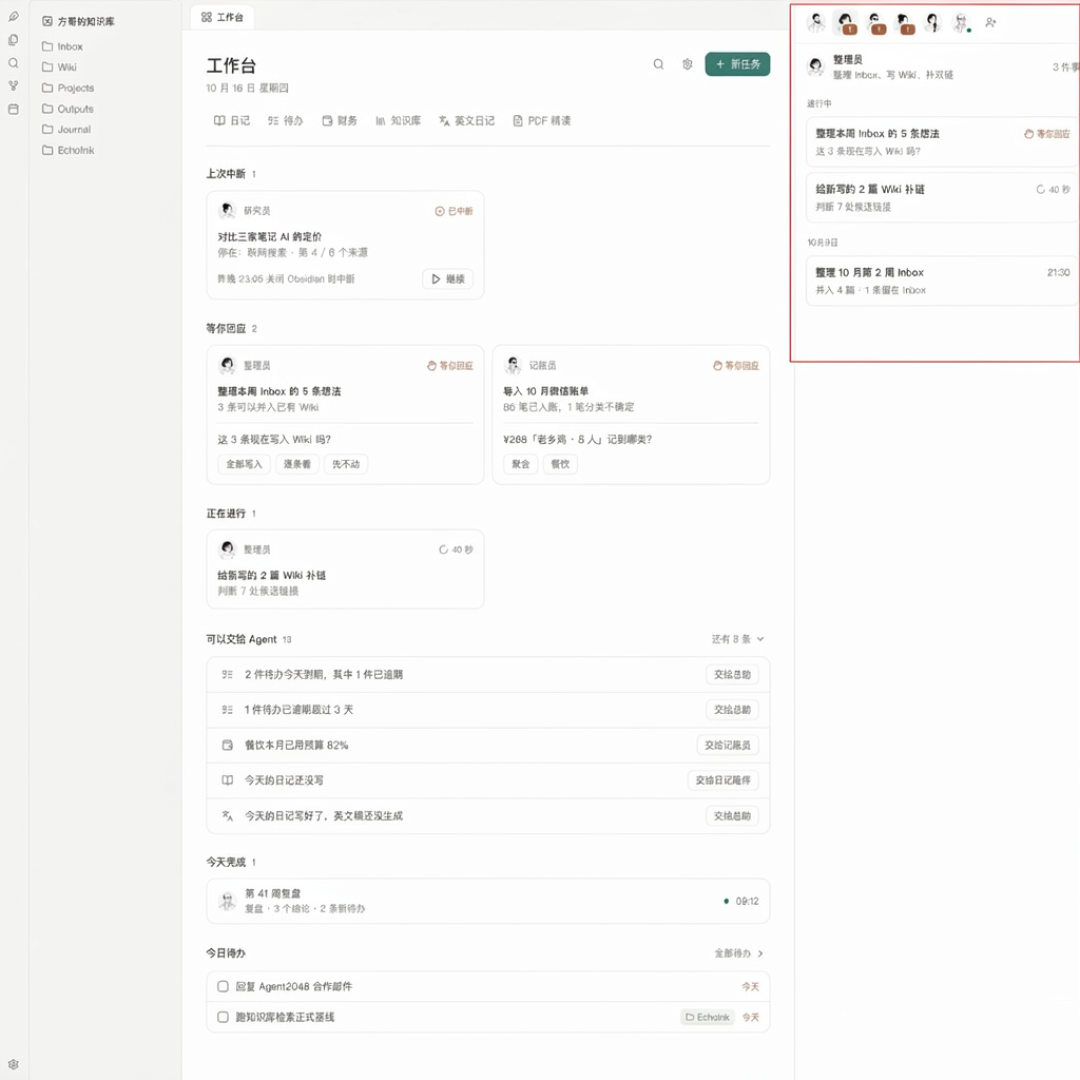
Task: Click list icon on 1 件待办已逾期 row
Action: click(x=227, y=709)
